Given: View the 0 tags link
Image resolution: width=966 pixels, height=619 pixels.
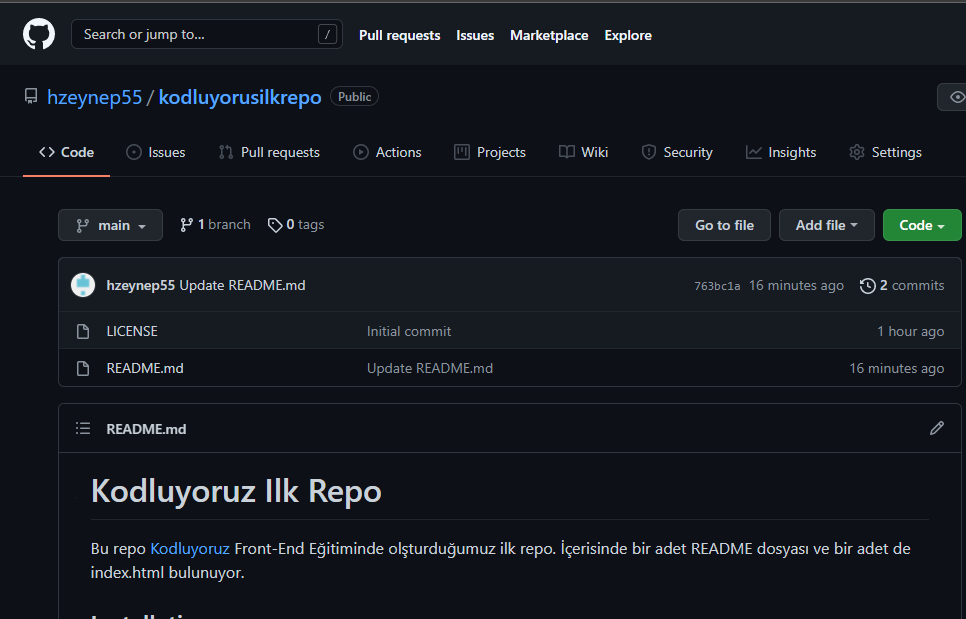Looking at the screenshot, I should click(296, 225).
